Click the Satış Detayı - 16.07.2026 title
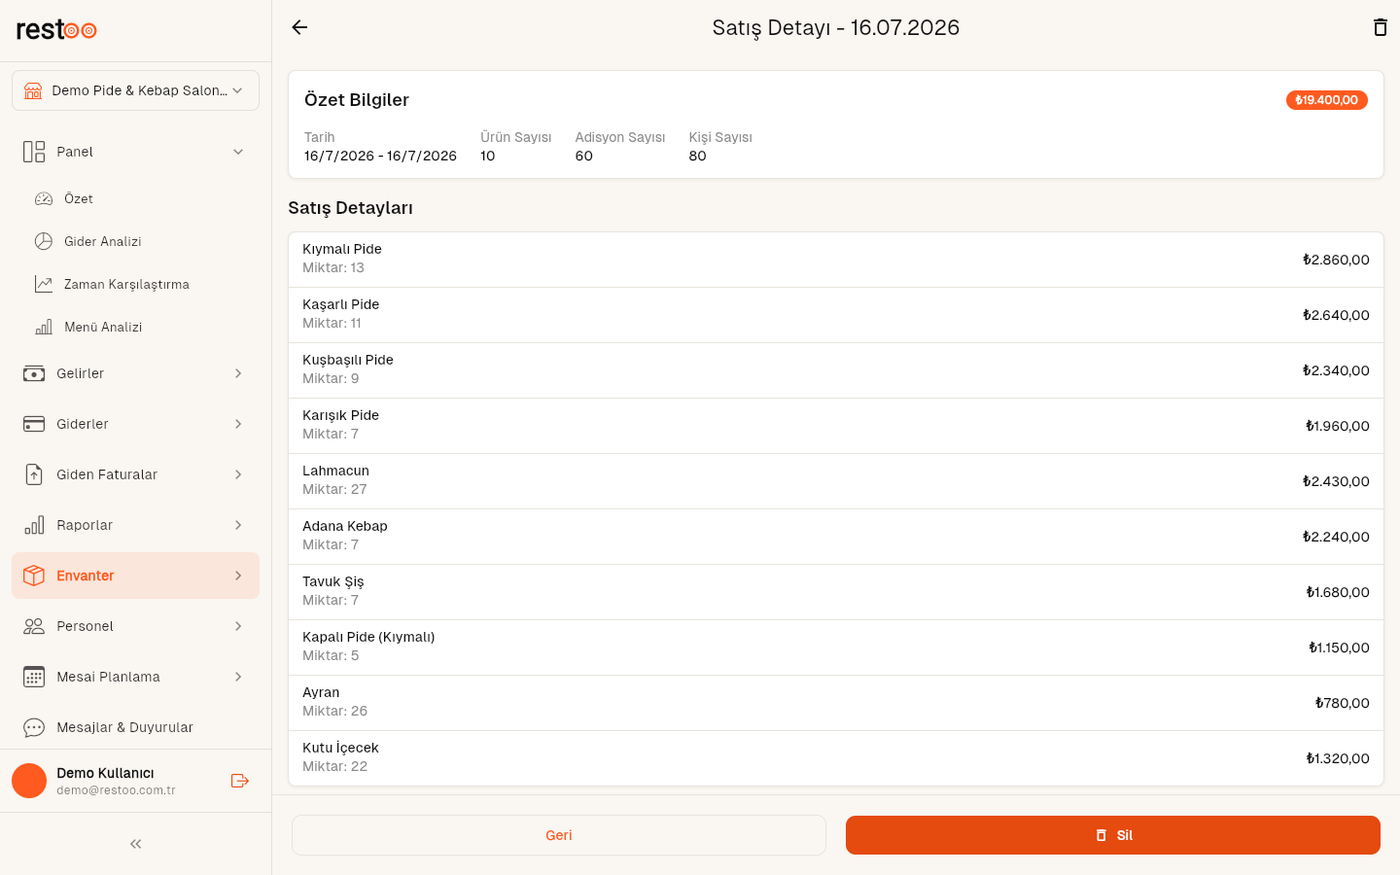The height and width of the screenshot is (875, 1400). [x=836, y=28]
